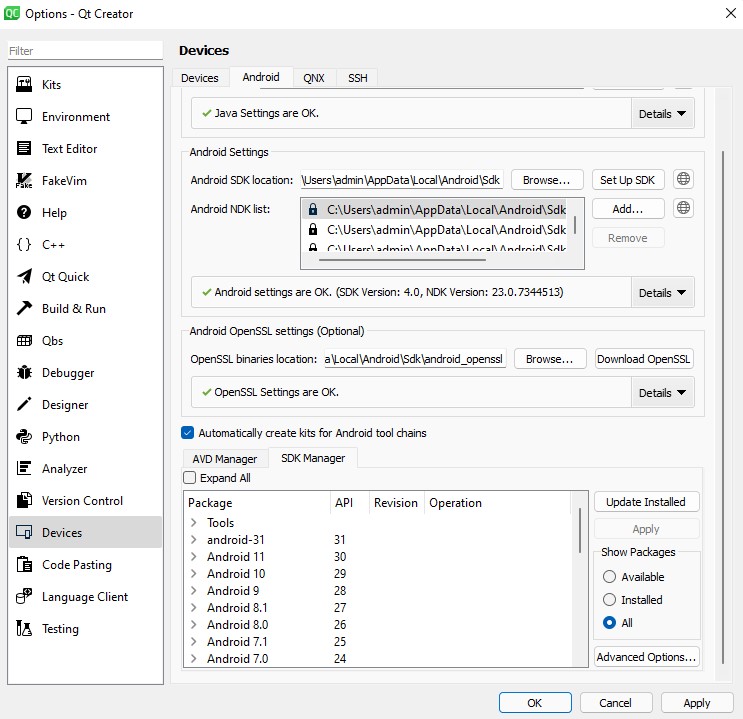Image resolution: width=743 pixels, height=719 pixels.
Task: Go to Qt Quick settings
Action: tap(65, 277)
